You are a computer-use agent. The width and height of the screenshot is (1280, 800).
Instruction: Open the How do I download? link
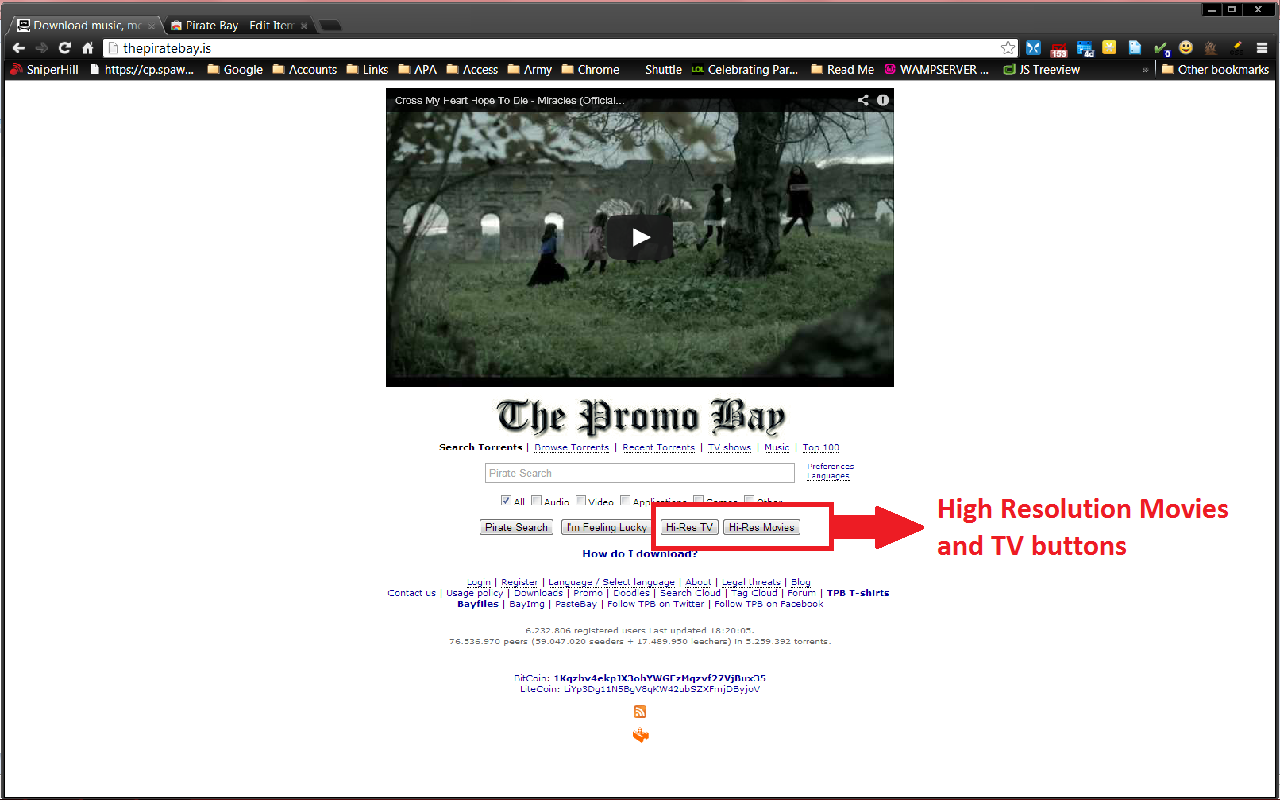(640, 553)
